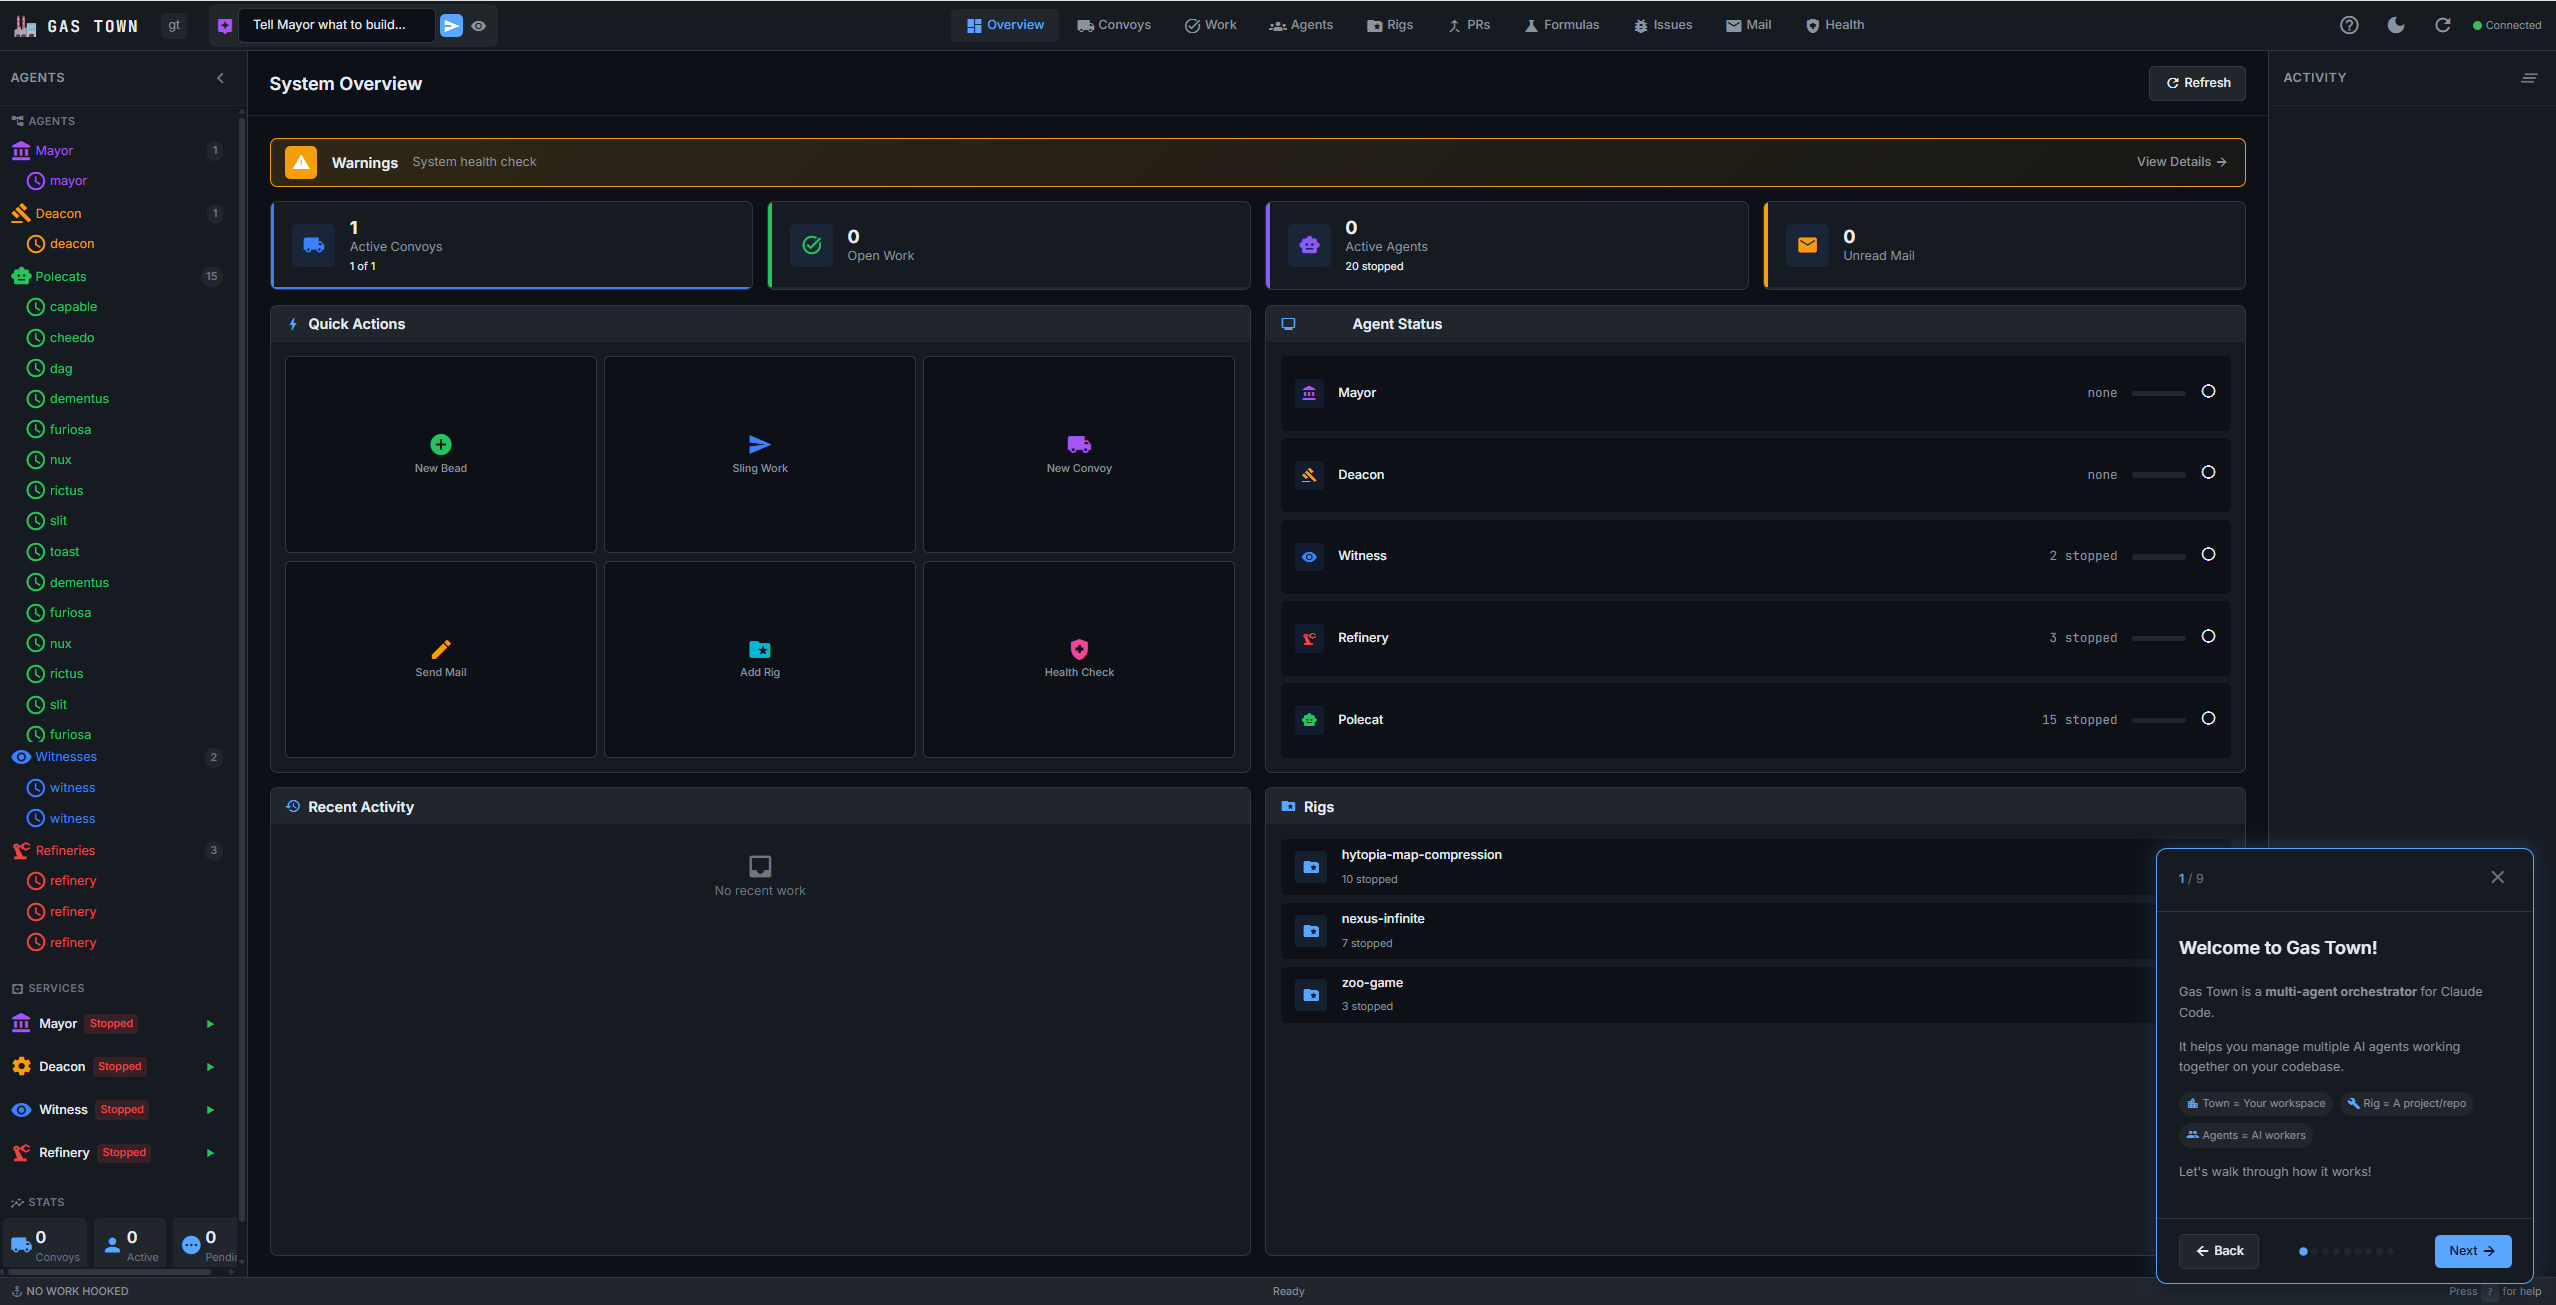This screenshot has width=2556, height=1305.
Task: Click the Add Rig quick action
Action: [759, 658]
